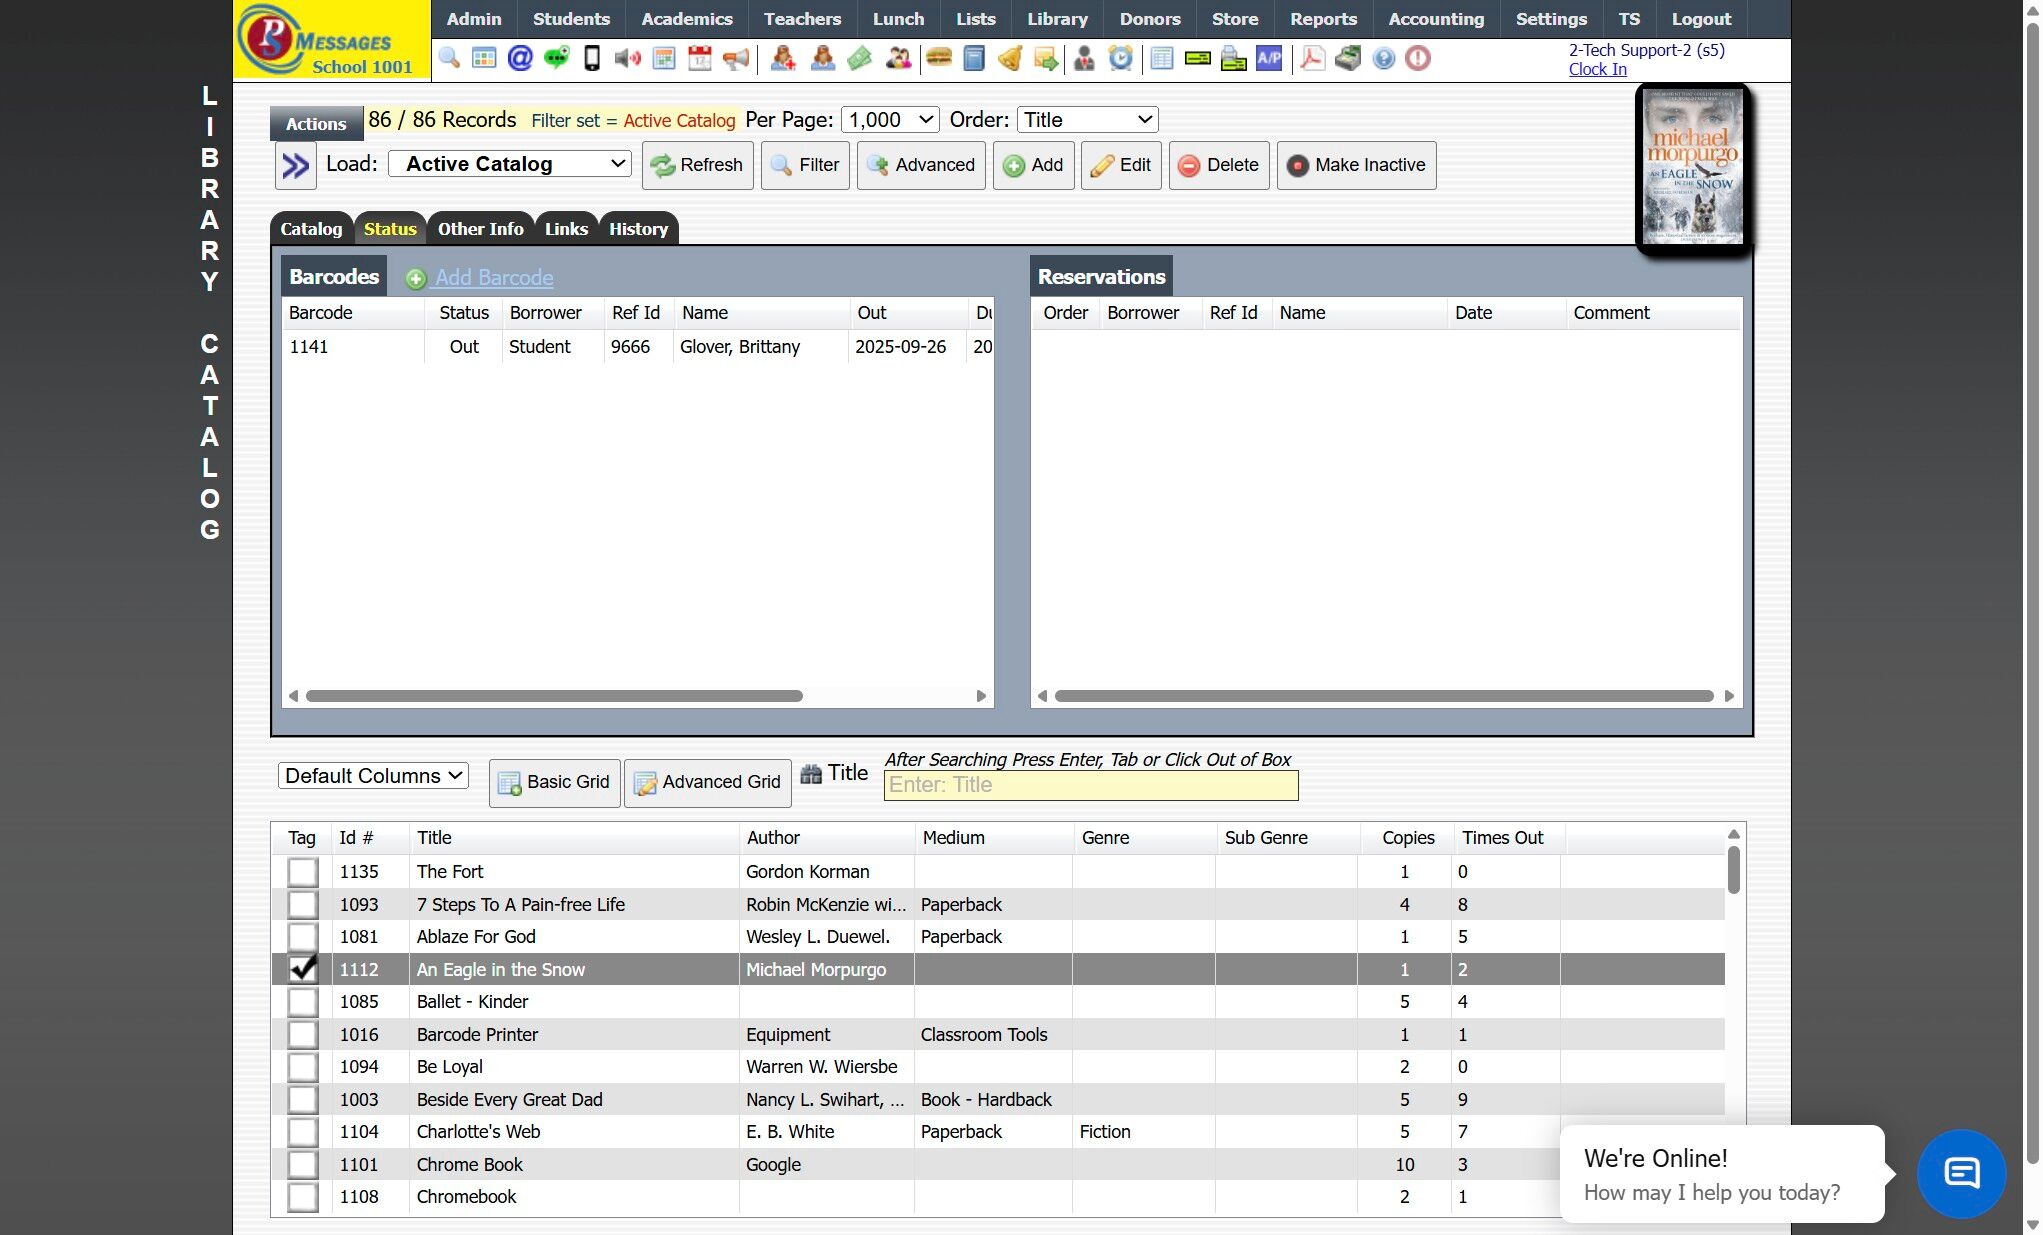Open the hamburger lunch icon
Screen dimensions: 2043x1235
tap(938, 59)
